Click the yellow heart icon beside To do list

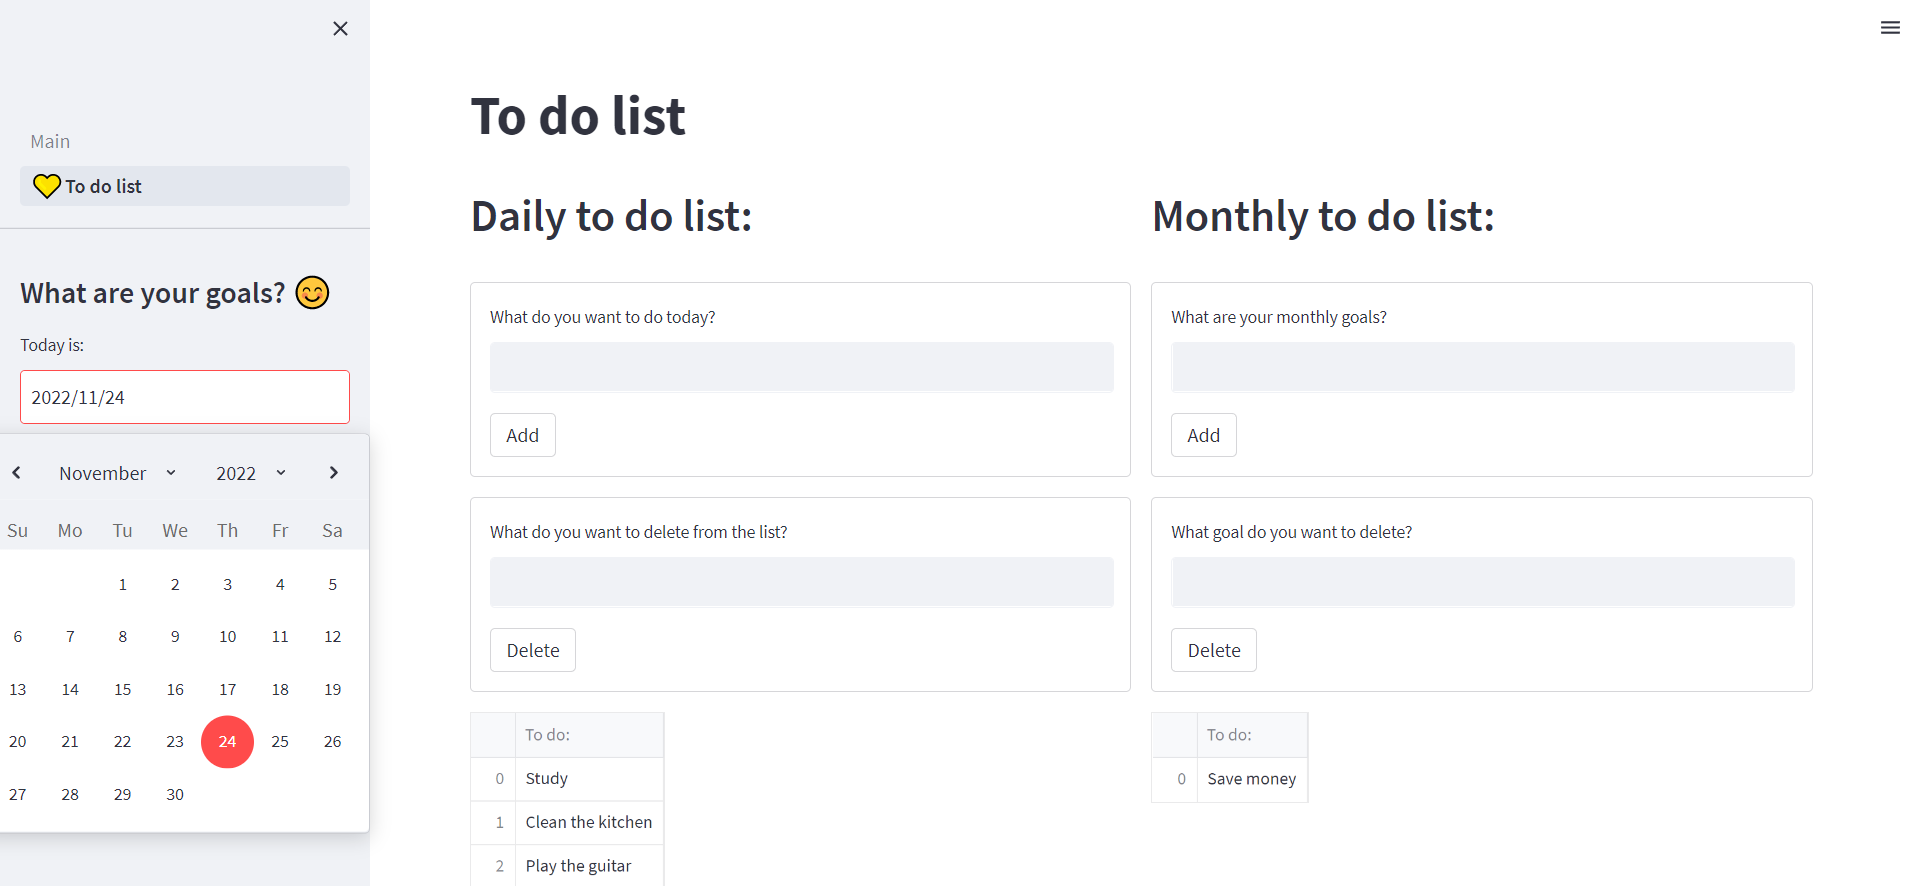pos(47,186)
